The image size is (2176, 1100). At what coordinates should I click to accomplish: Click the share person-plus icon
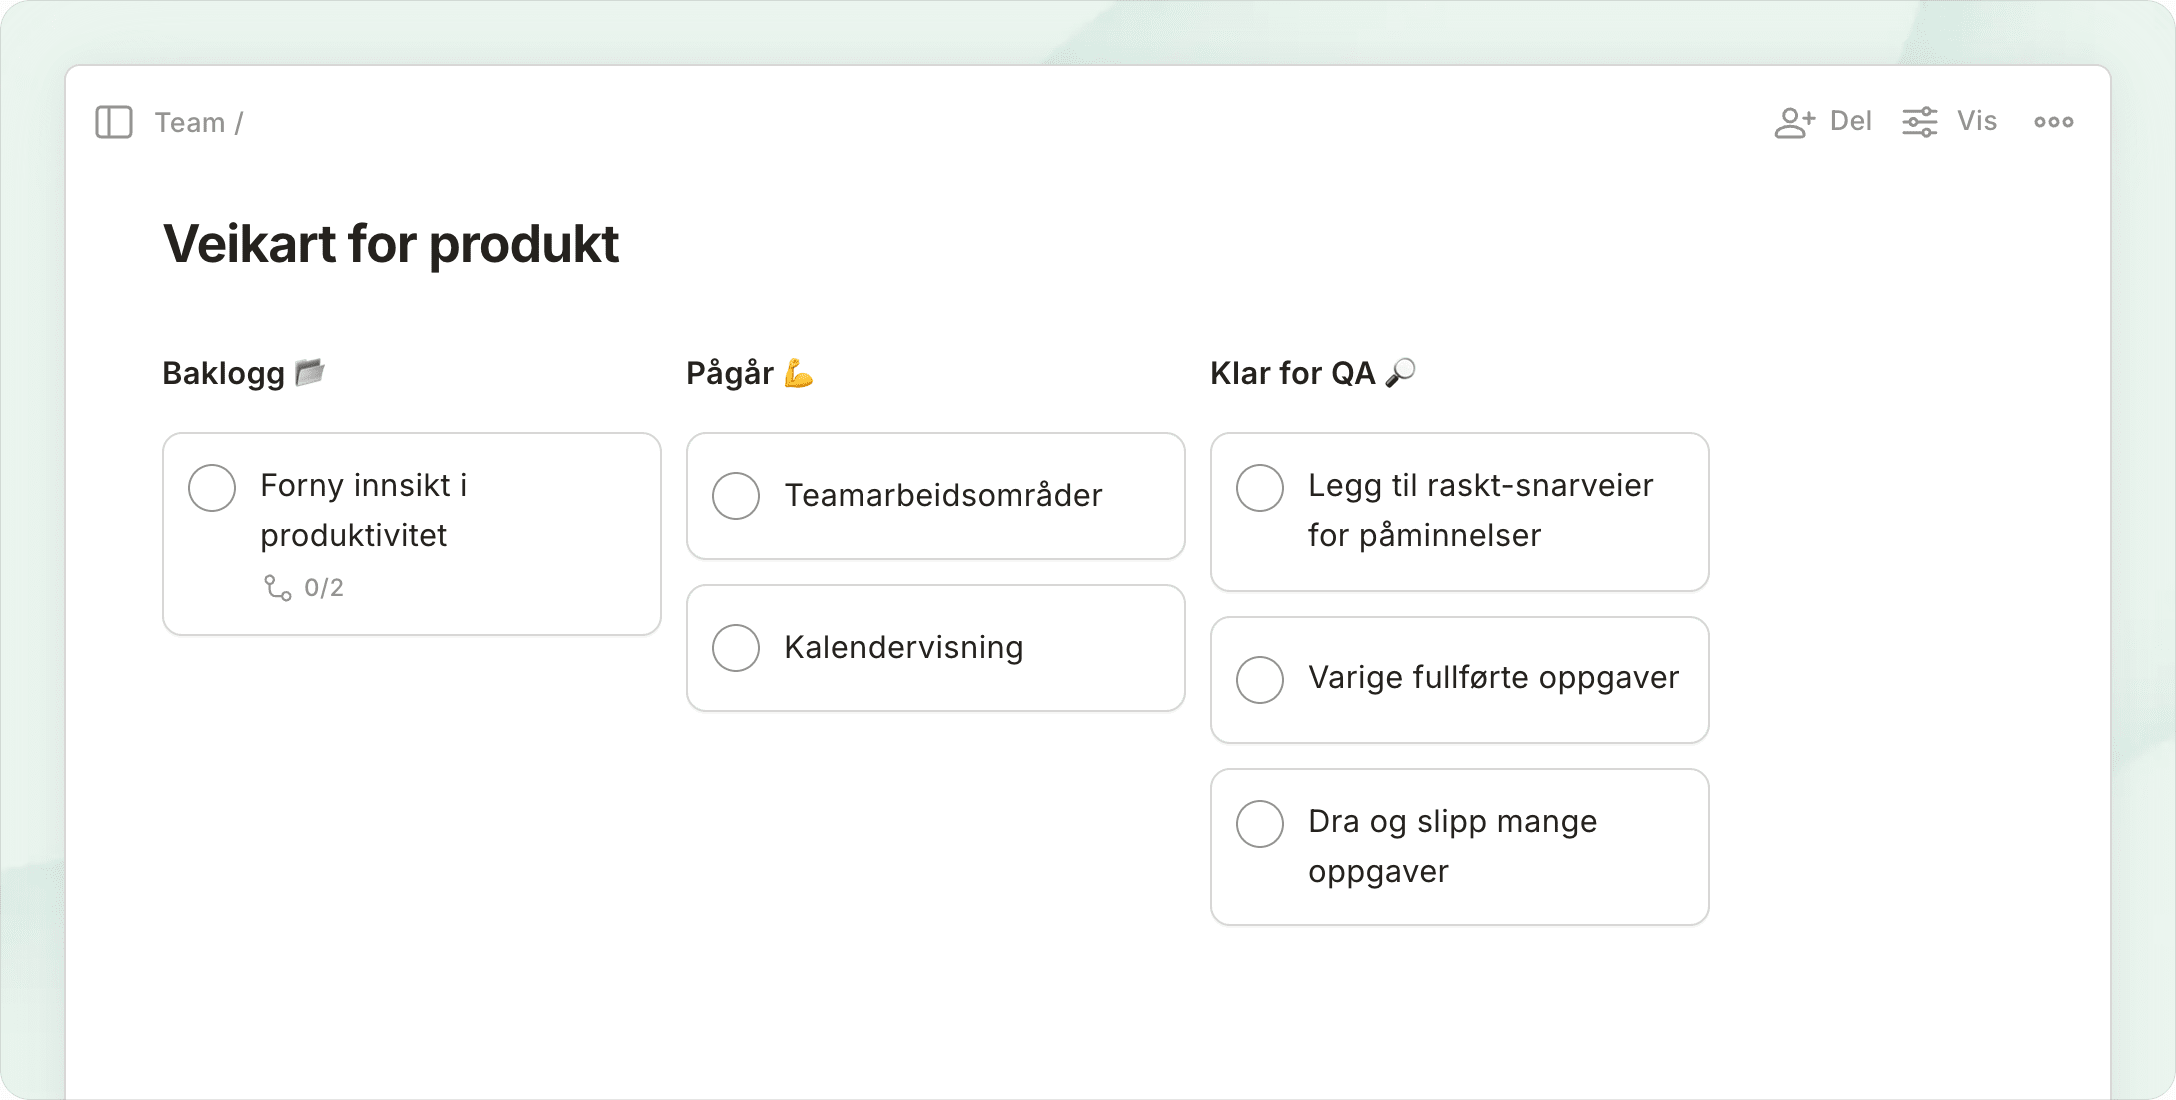pyautogui.click(x=1794, y=122)
